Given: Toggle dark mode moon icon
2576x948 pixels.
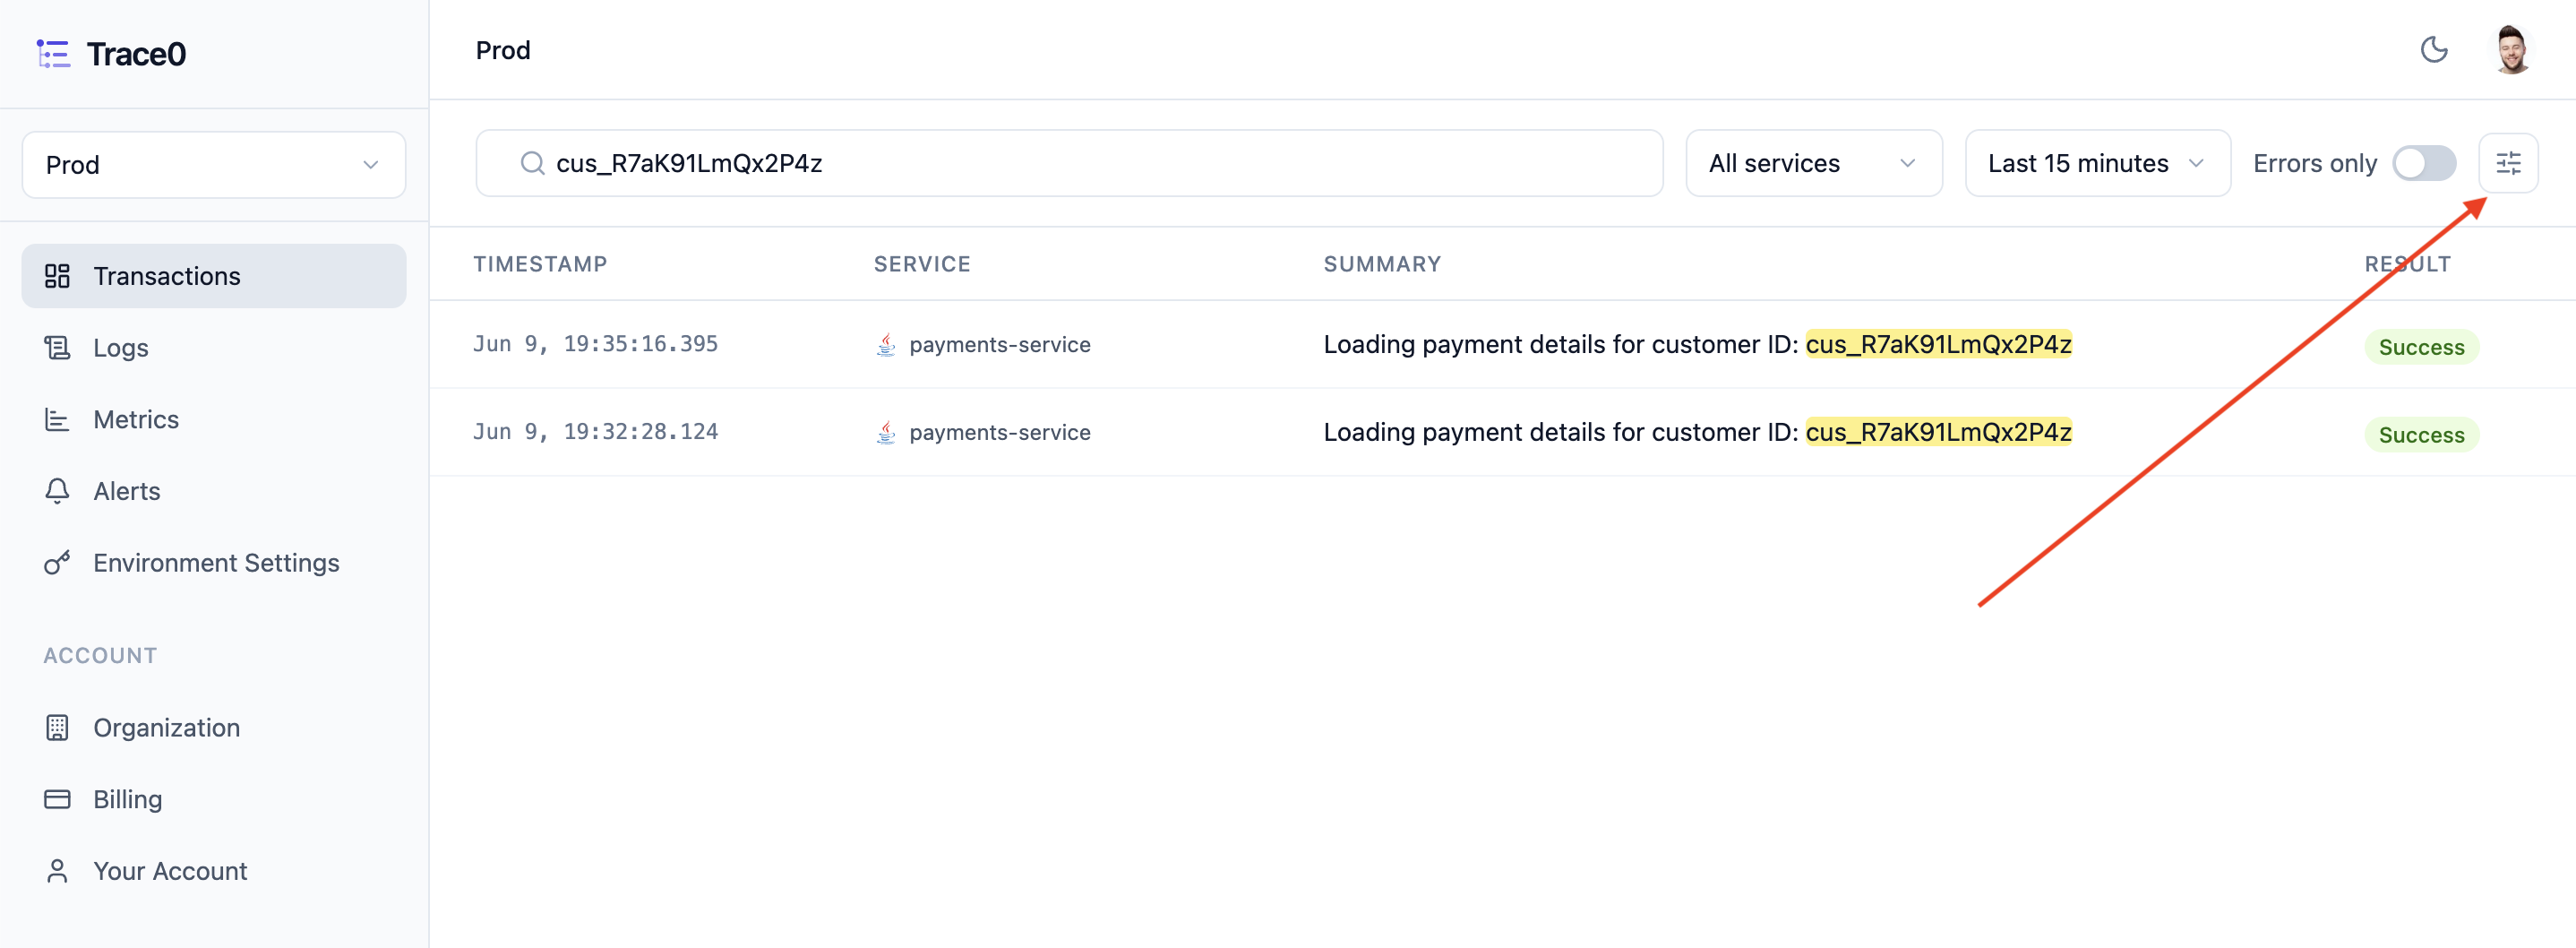Looking at the screenshot, I should (x=2433, y=50).
